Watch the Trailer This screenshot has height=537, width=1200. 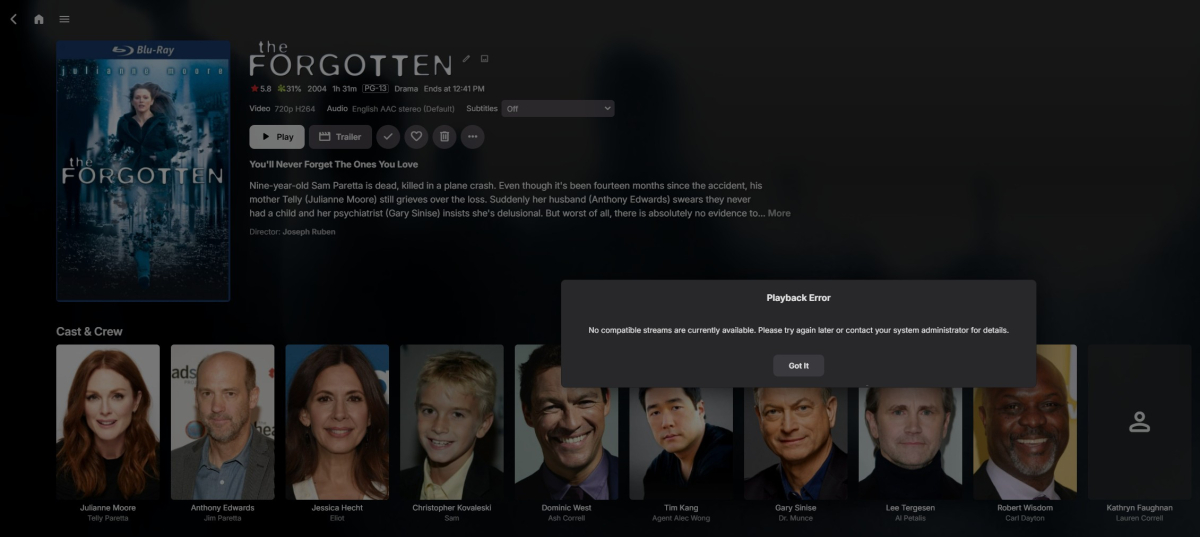pyautogui.click(x=340, y=137)
